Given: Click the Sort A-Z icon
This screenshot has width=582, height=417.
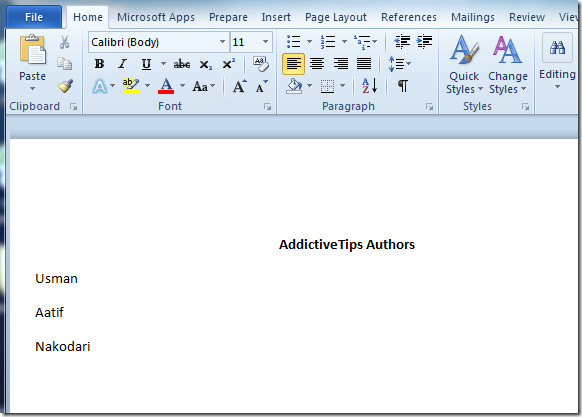Looking at the screenshot, I should [x=370, y=86].
